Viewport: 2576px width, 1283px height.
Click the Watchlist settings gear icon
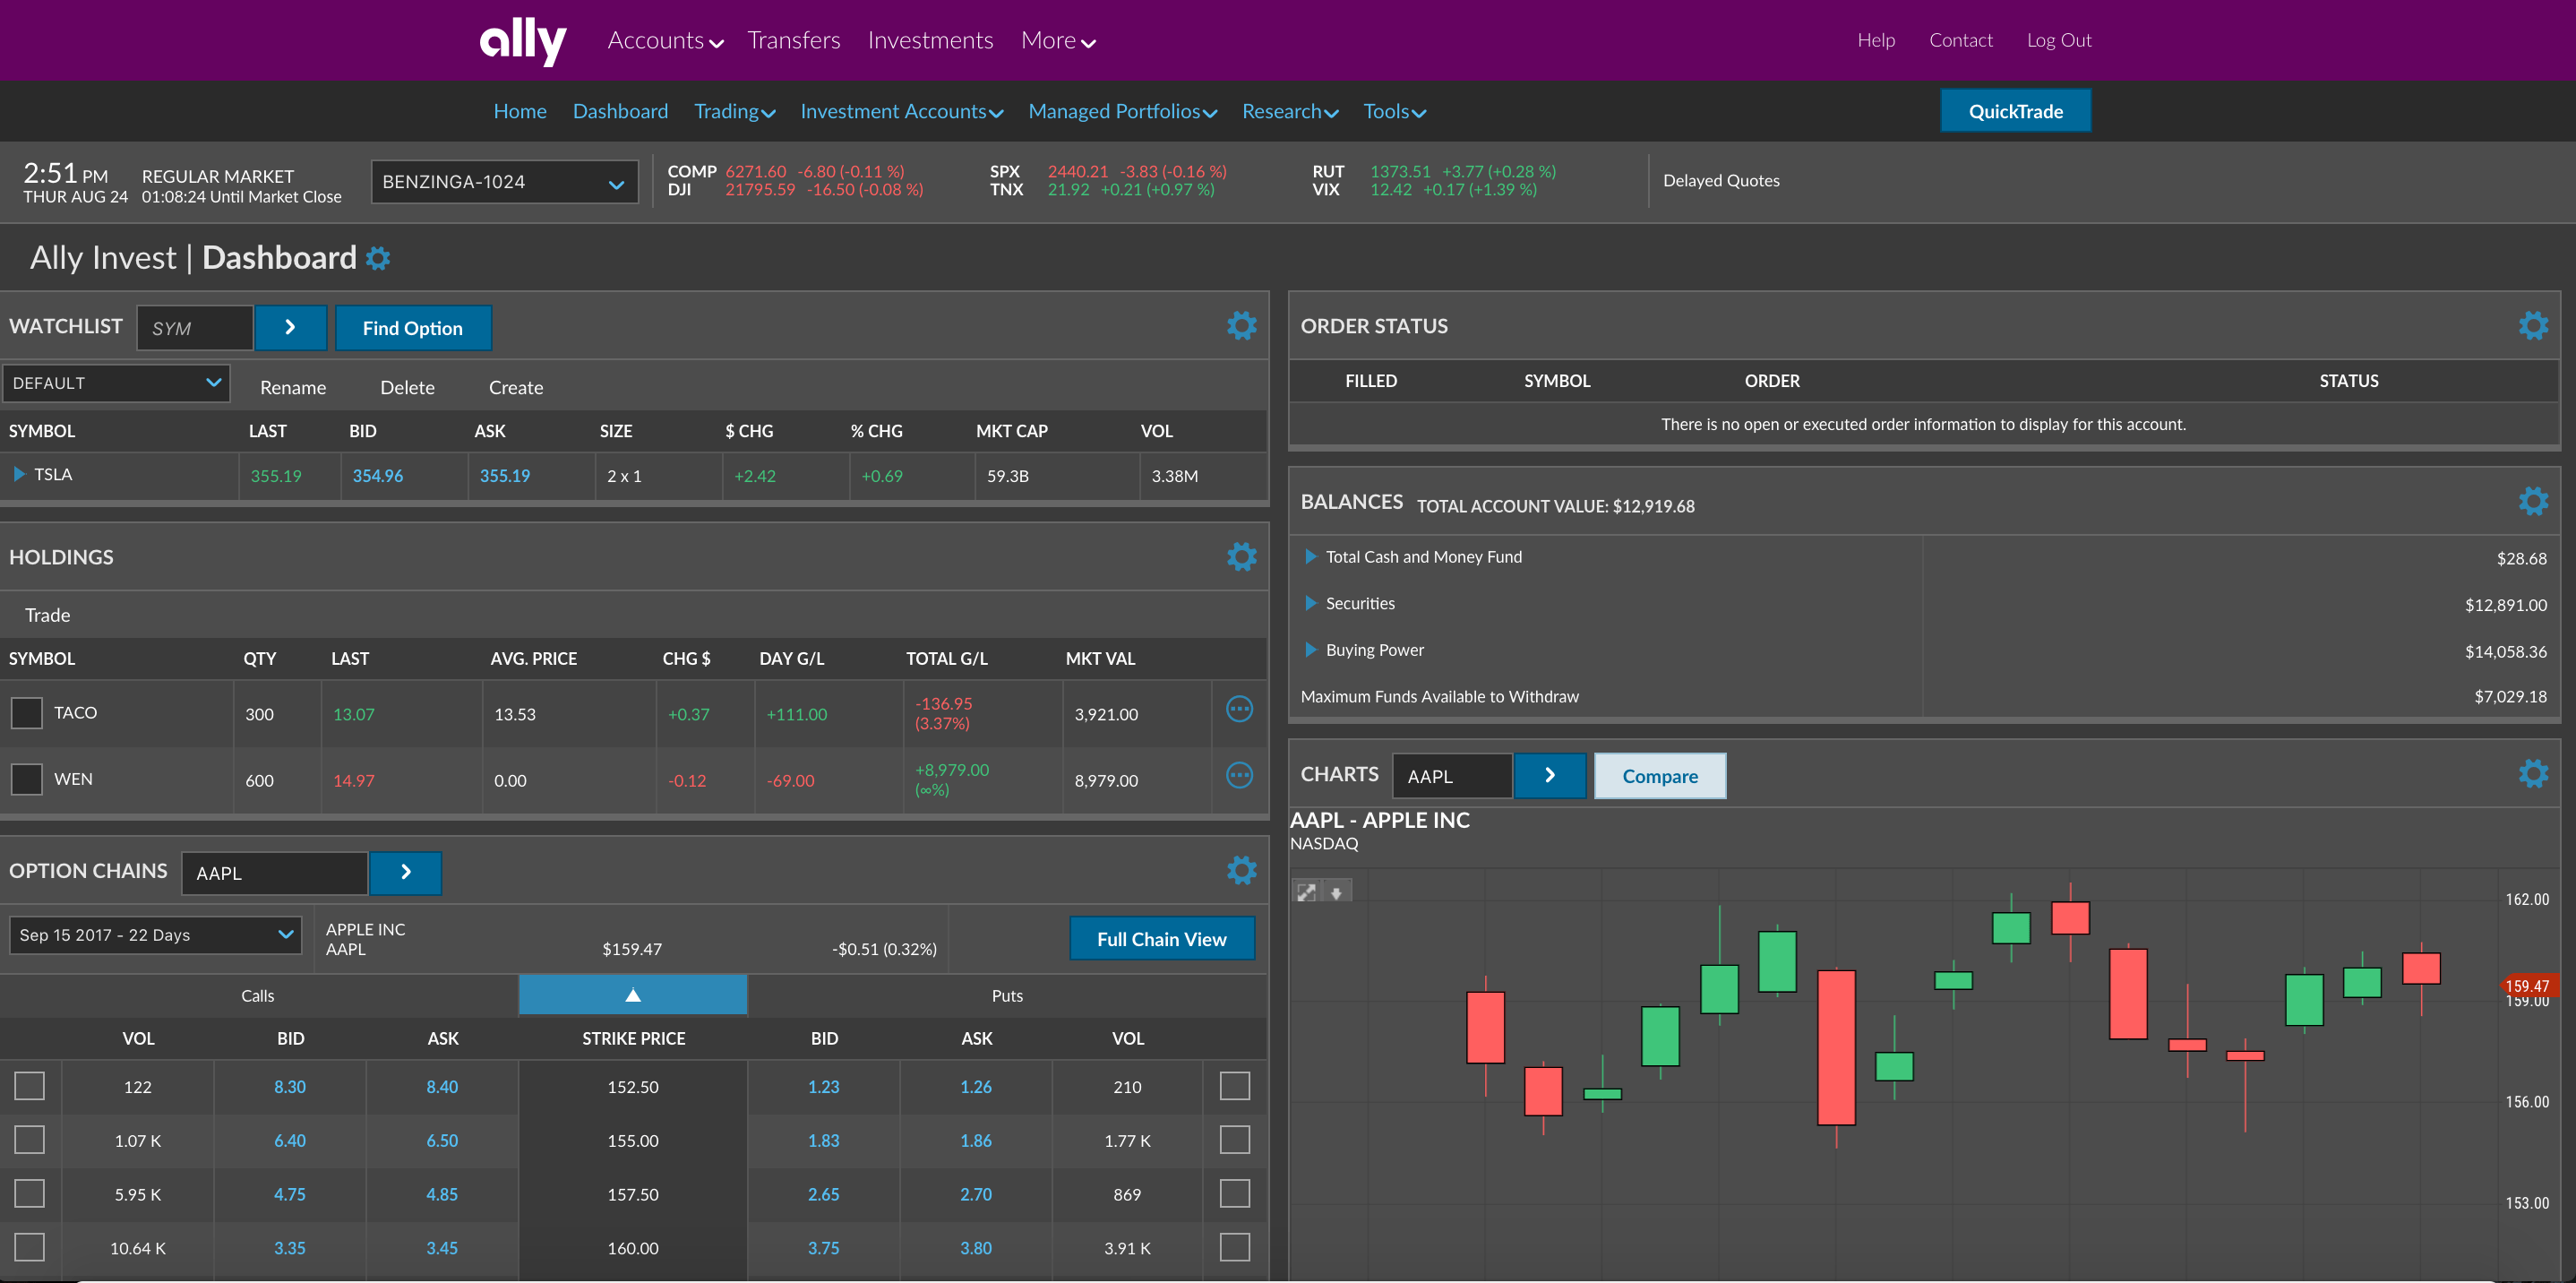(x=1242, y=325)
